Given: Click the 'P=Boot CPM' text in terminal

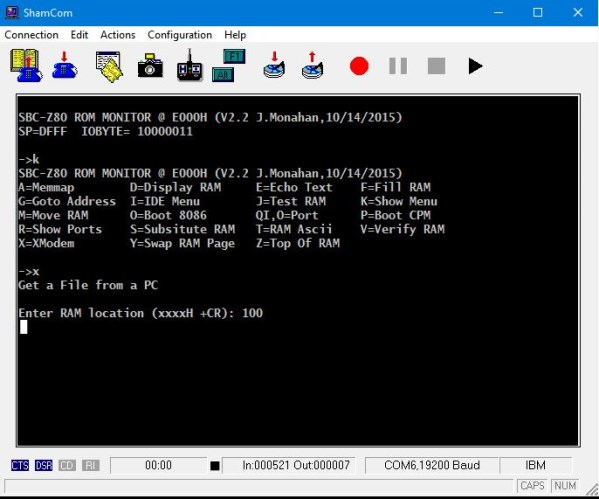Looking at the screenshot, I should click(x=395, y=215).
